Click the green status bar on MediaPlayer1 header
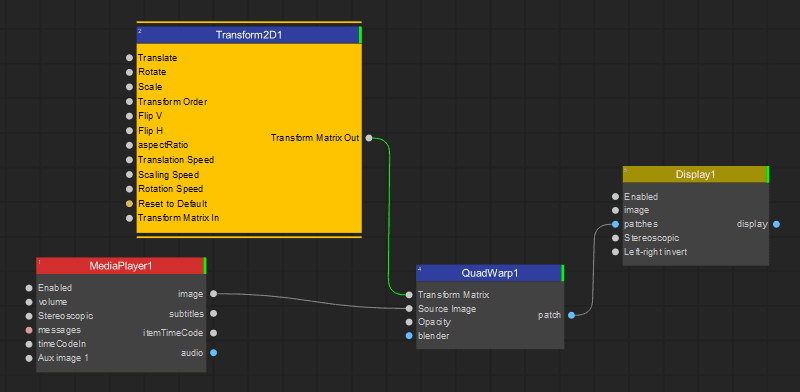Viewport: 800px width, 392px height. click(x=205, y=265)
